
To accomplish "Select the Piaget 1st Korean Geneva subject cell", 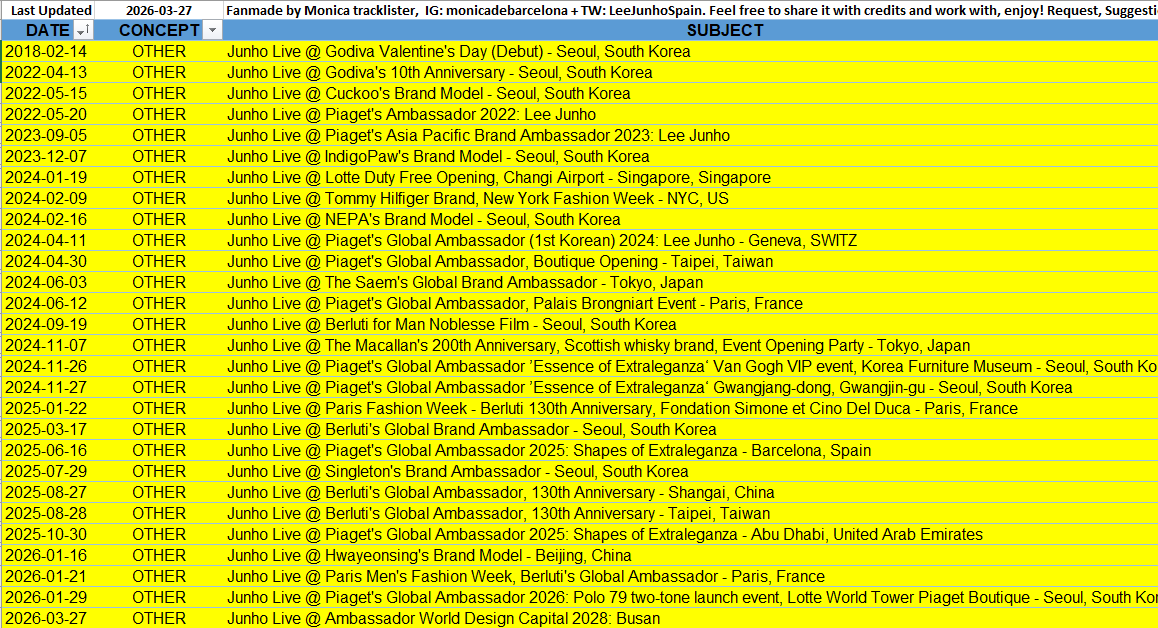I will pyautogui.click(x=691, y=241).
